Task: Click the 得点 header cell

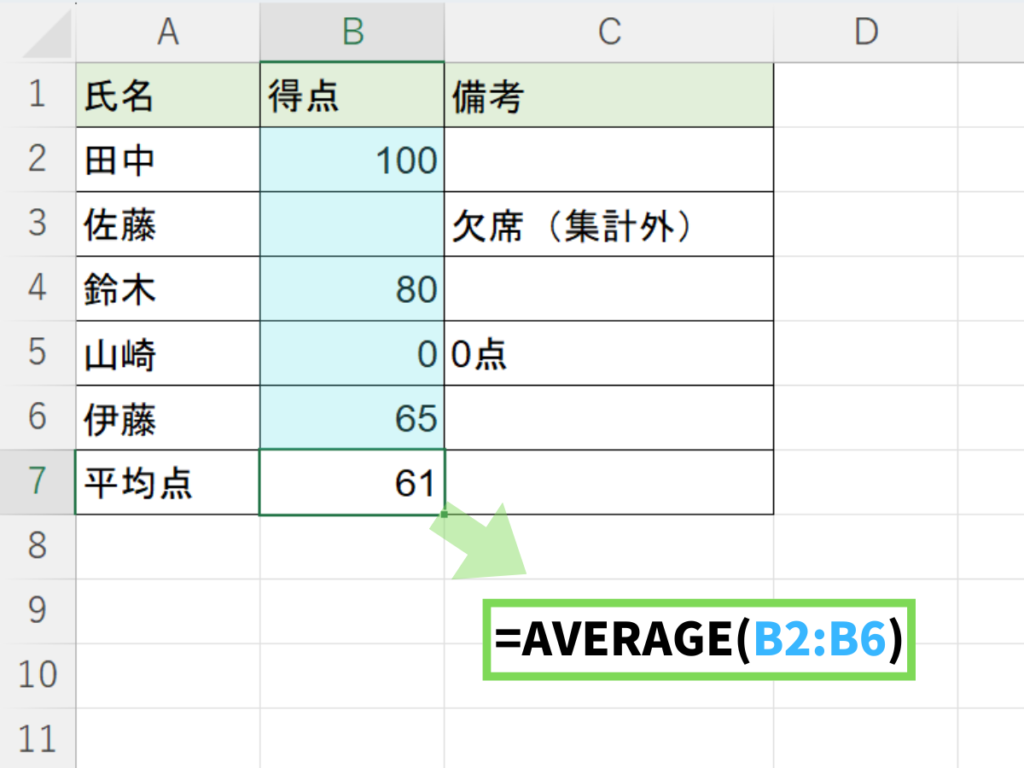Action: tap(352, 96)
